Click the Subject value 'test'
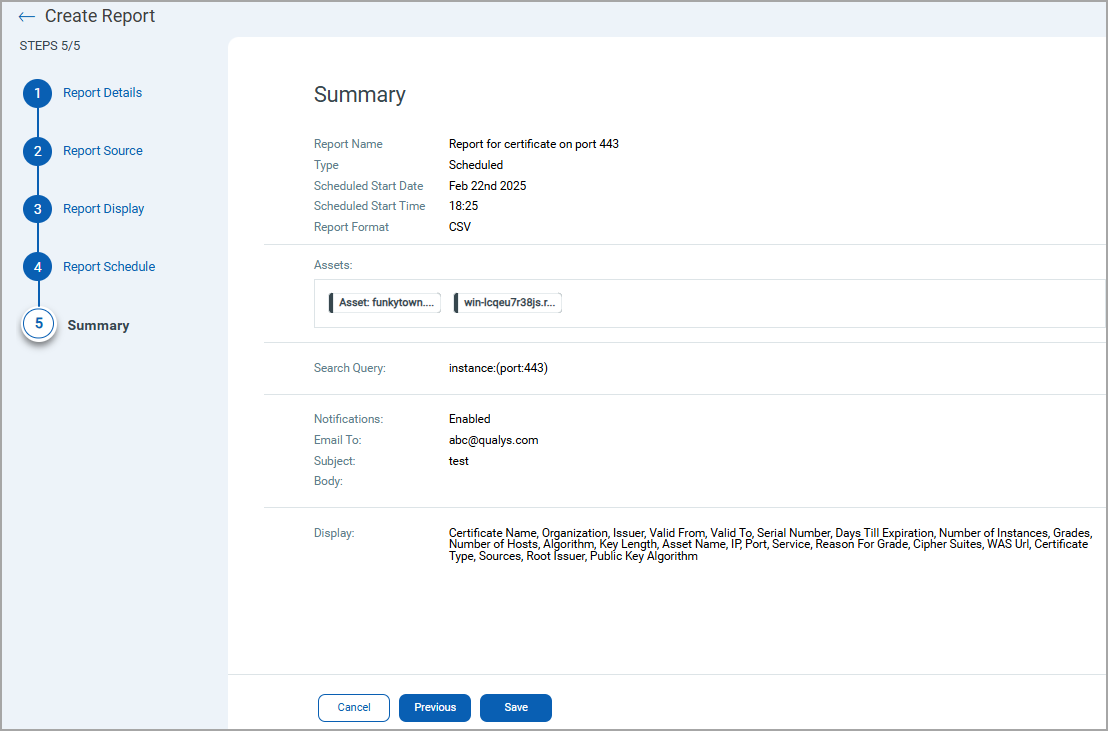The width and height of the screenshot is (1108, 731). tap(459, 461)
